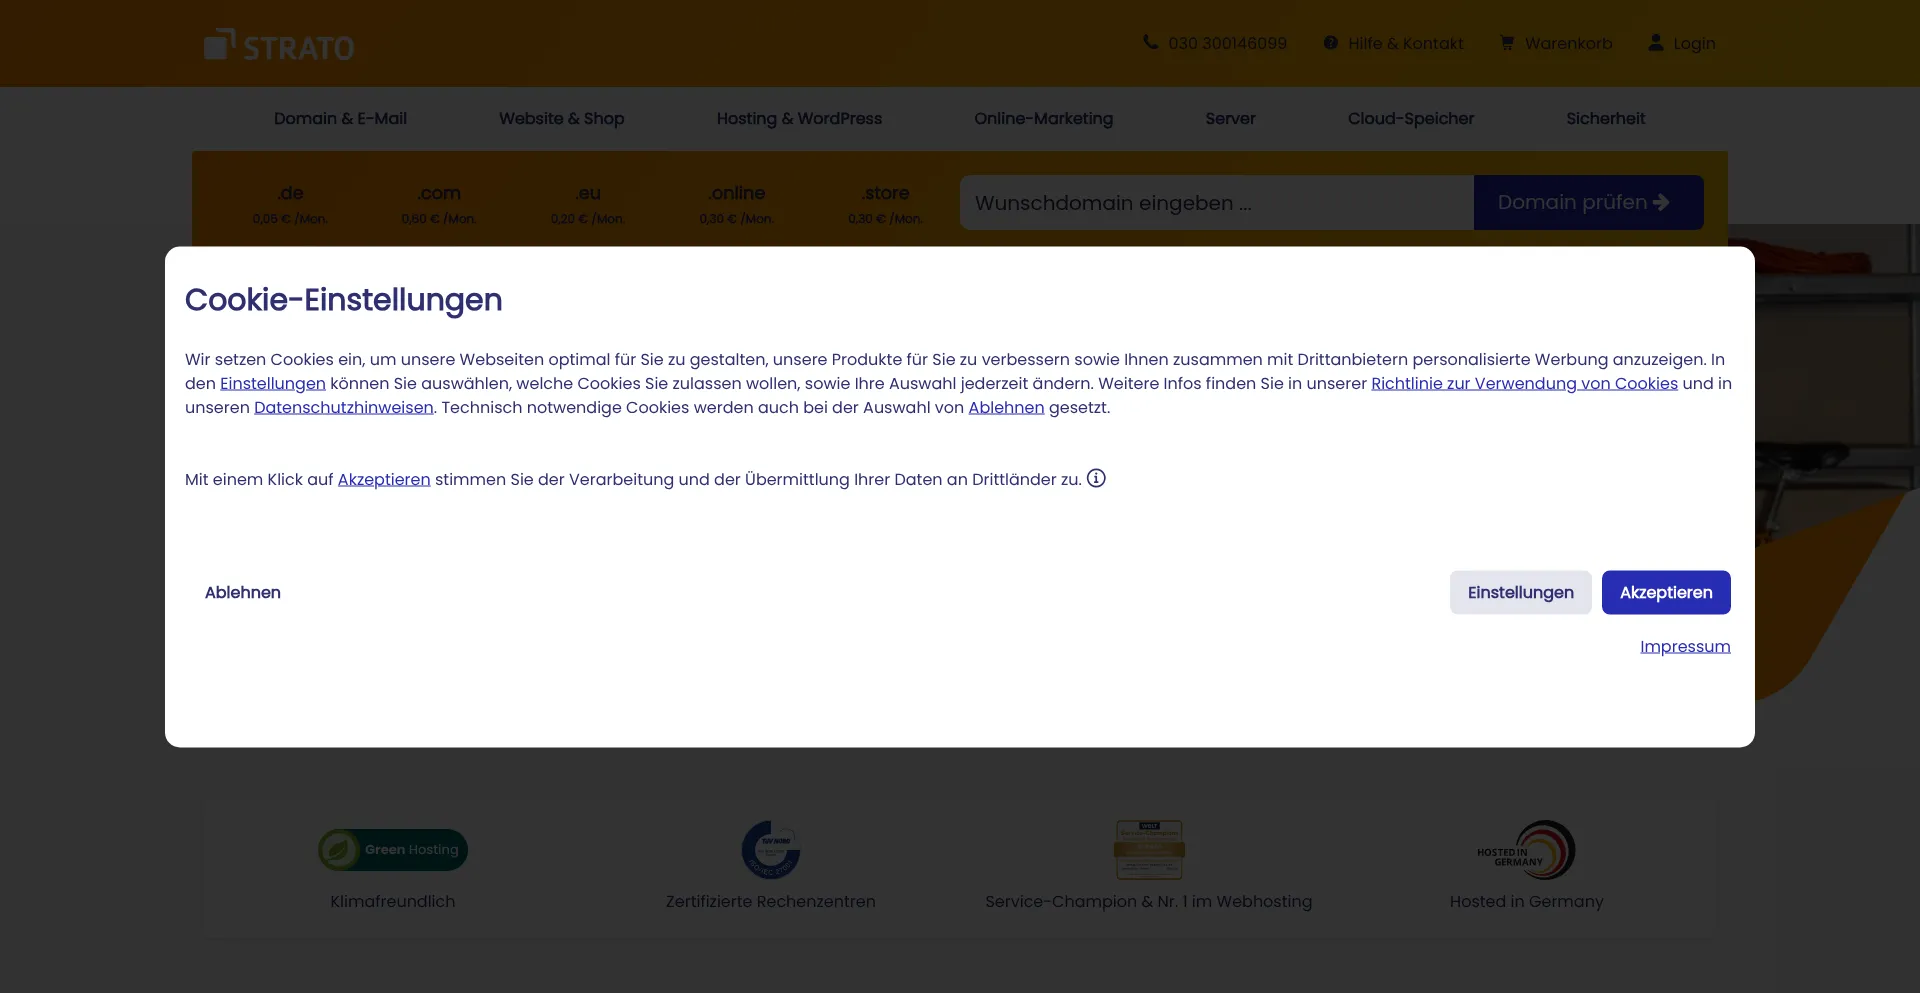Click the Cookie-Einstellungen heading
The height and width of the screenshot is (993, 1920).
click(344, 300)
